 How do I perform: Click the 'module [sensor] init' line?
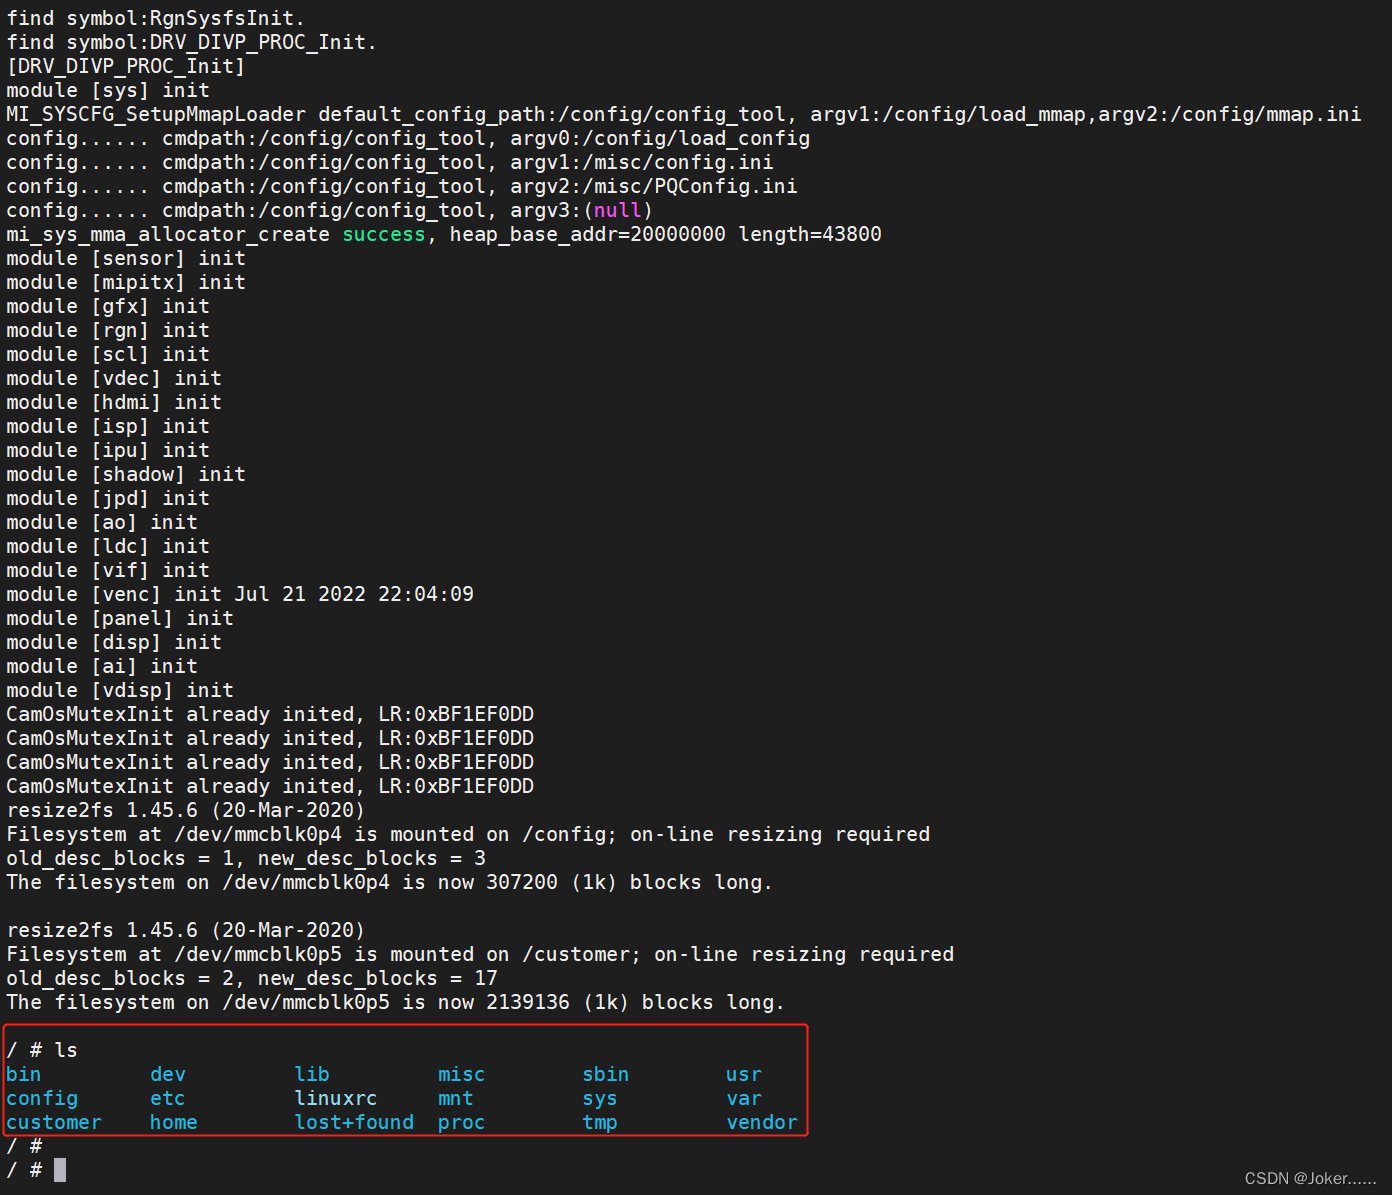point(126,258)
